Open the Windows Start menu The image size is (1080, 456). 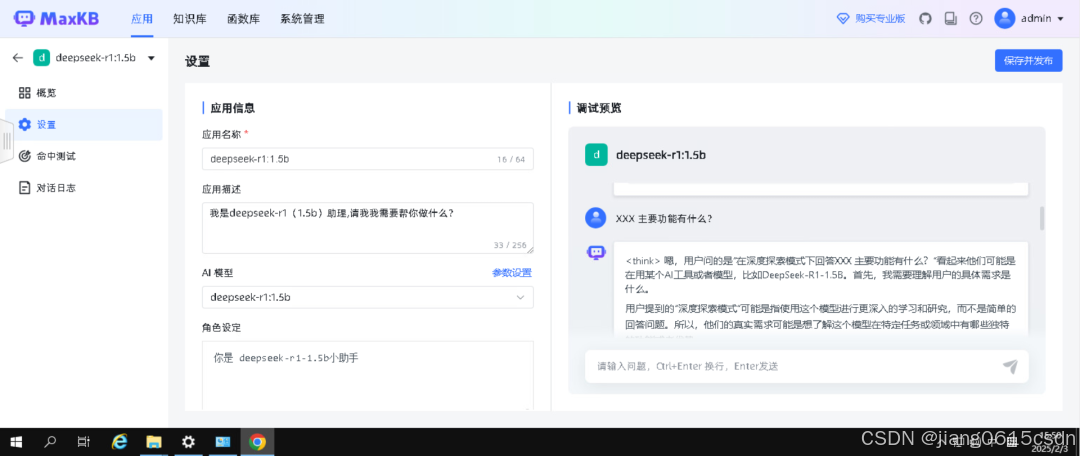click(x=15, y=442)
